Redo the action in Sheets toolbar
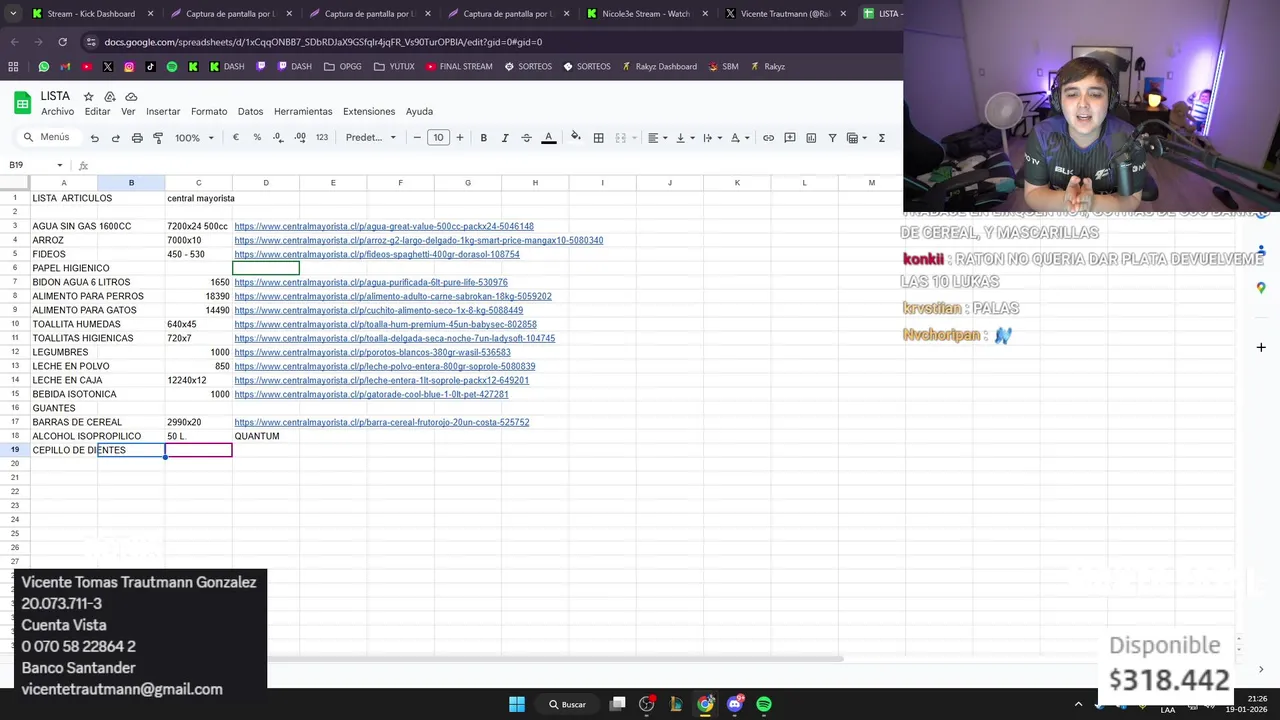 click(x=116, y=138)
